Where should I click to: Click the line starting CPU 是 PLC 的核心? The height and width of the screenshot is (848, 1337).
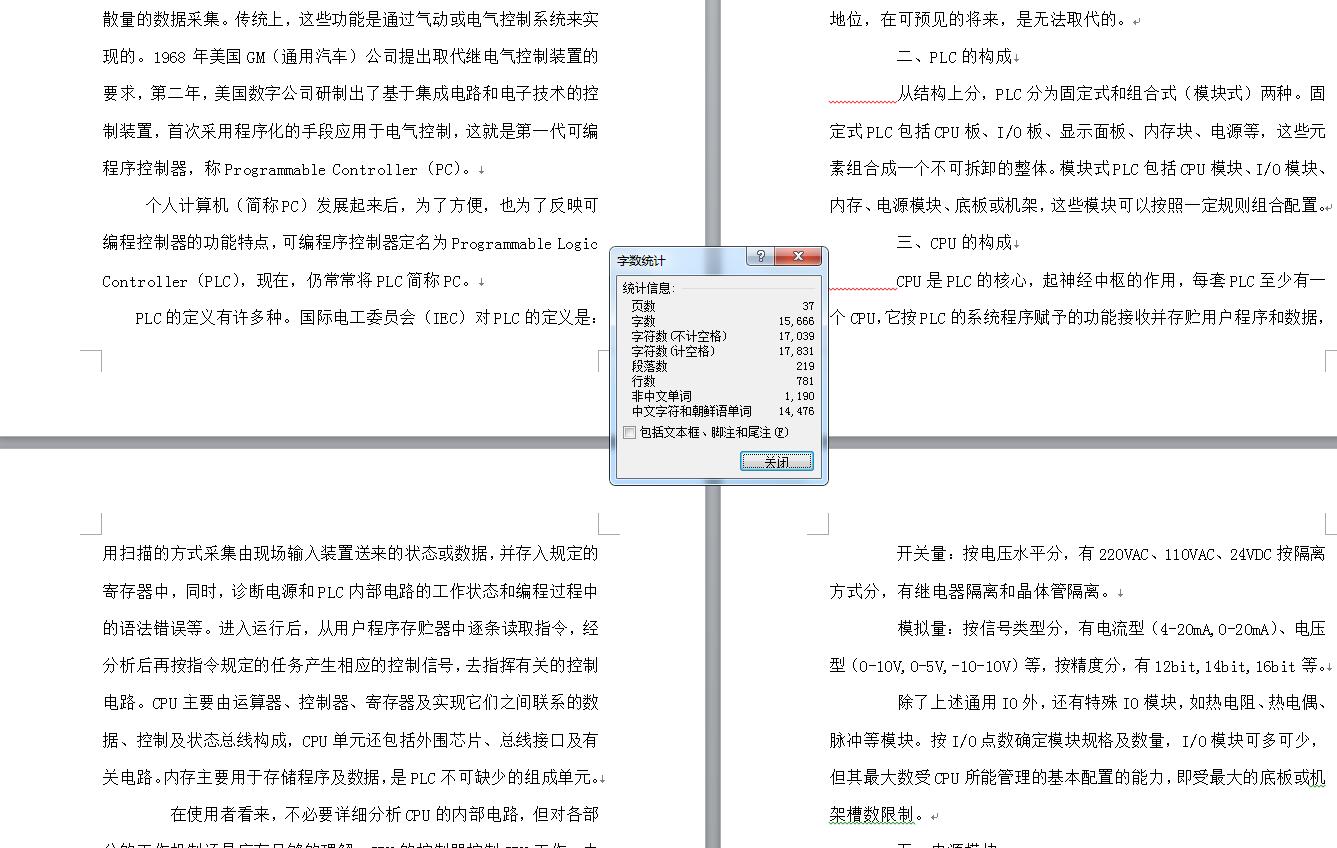pyautogui.click(x=1111, y=280)
